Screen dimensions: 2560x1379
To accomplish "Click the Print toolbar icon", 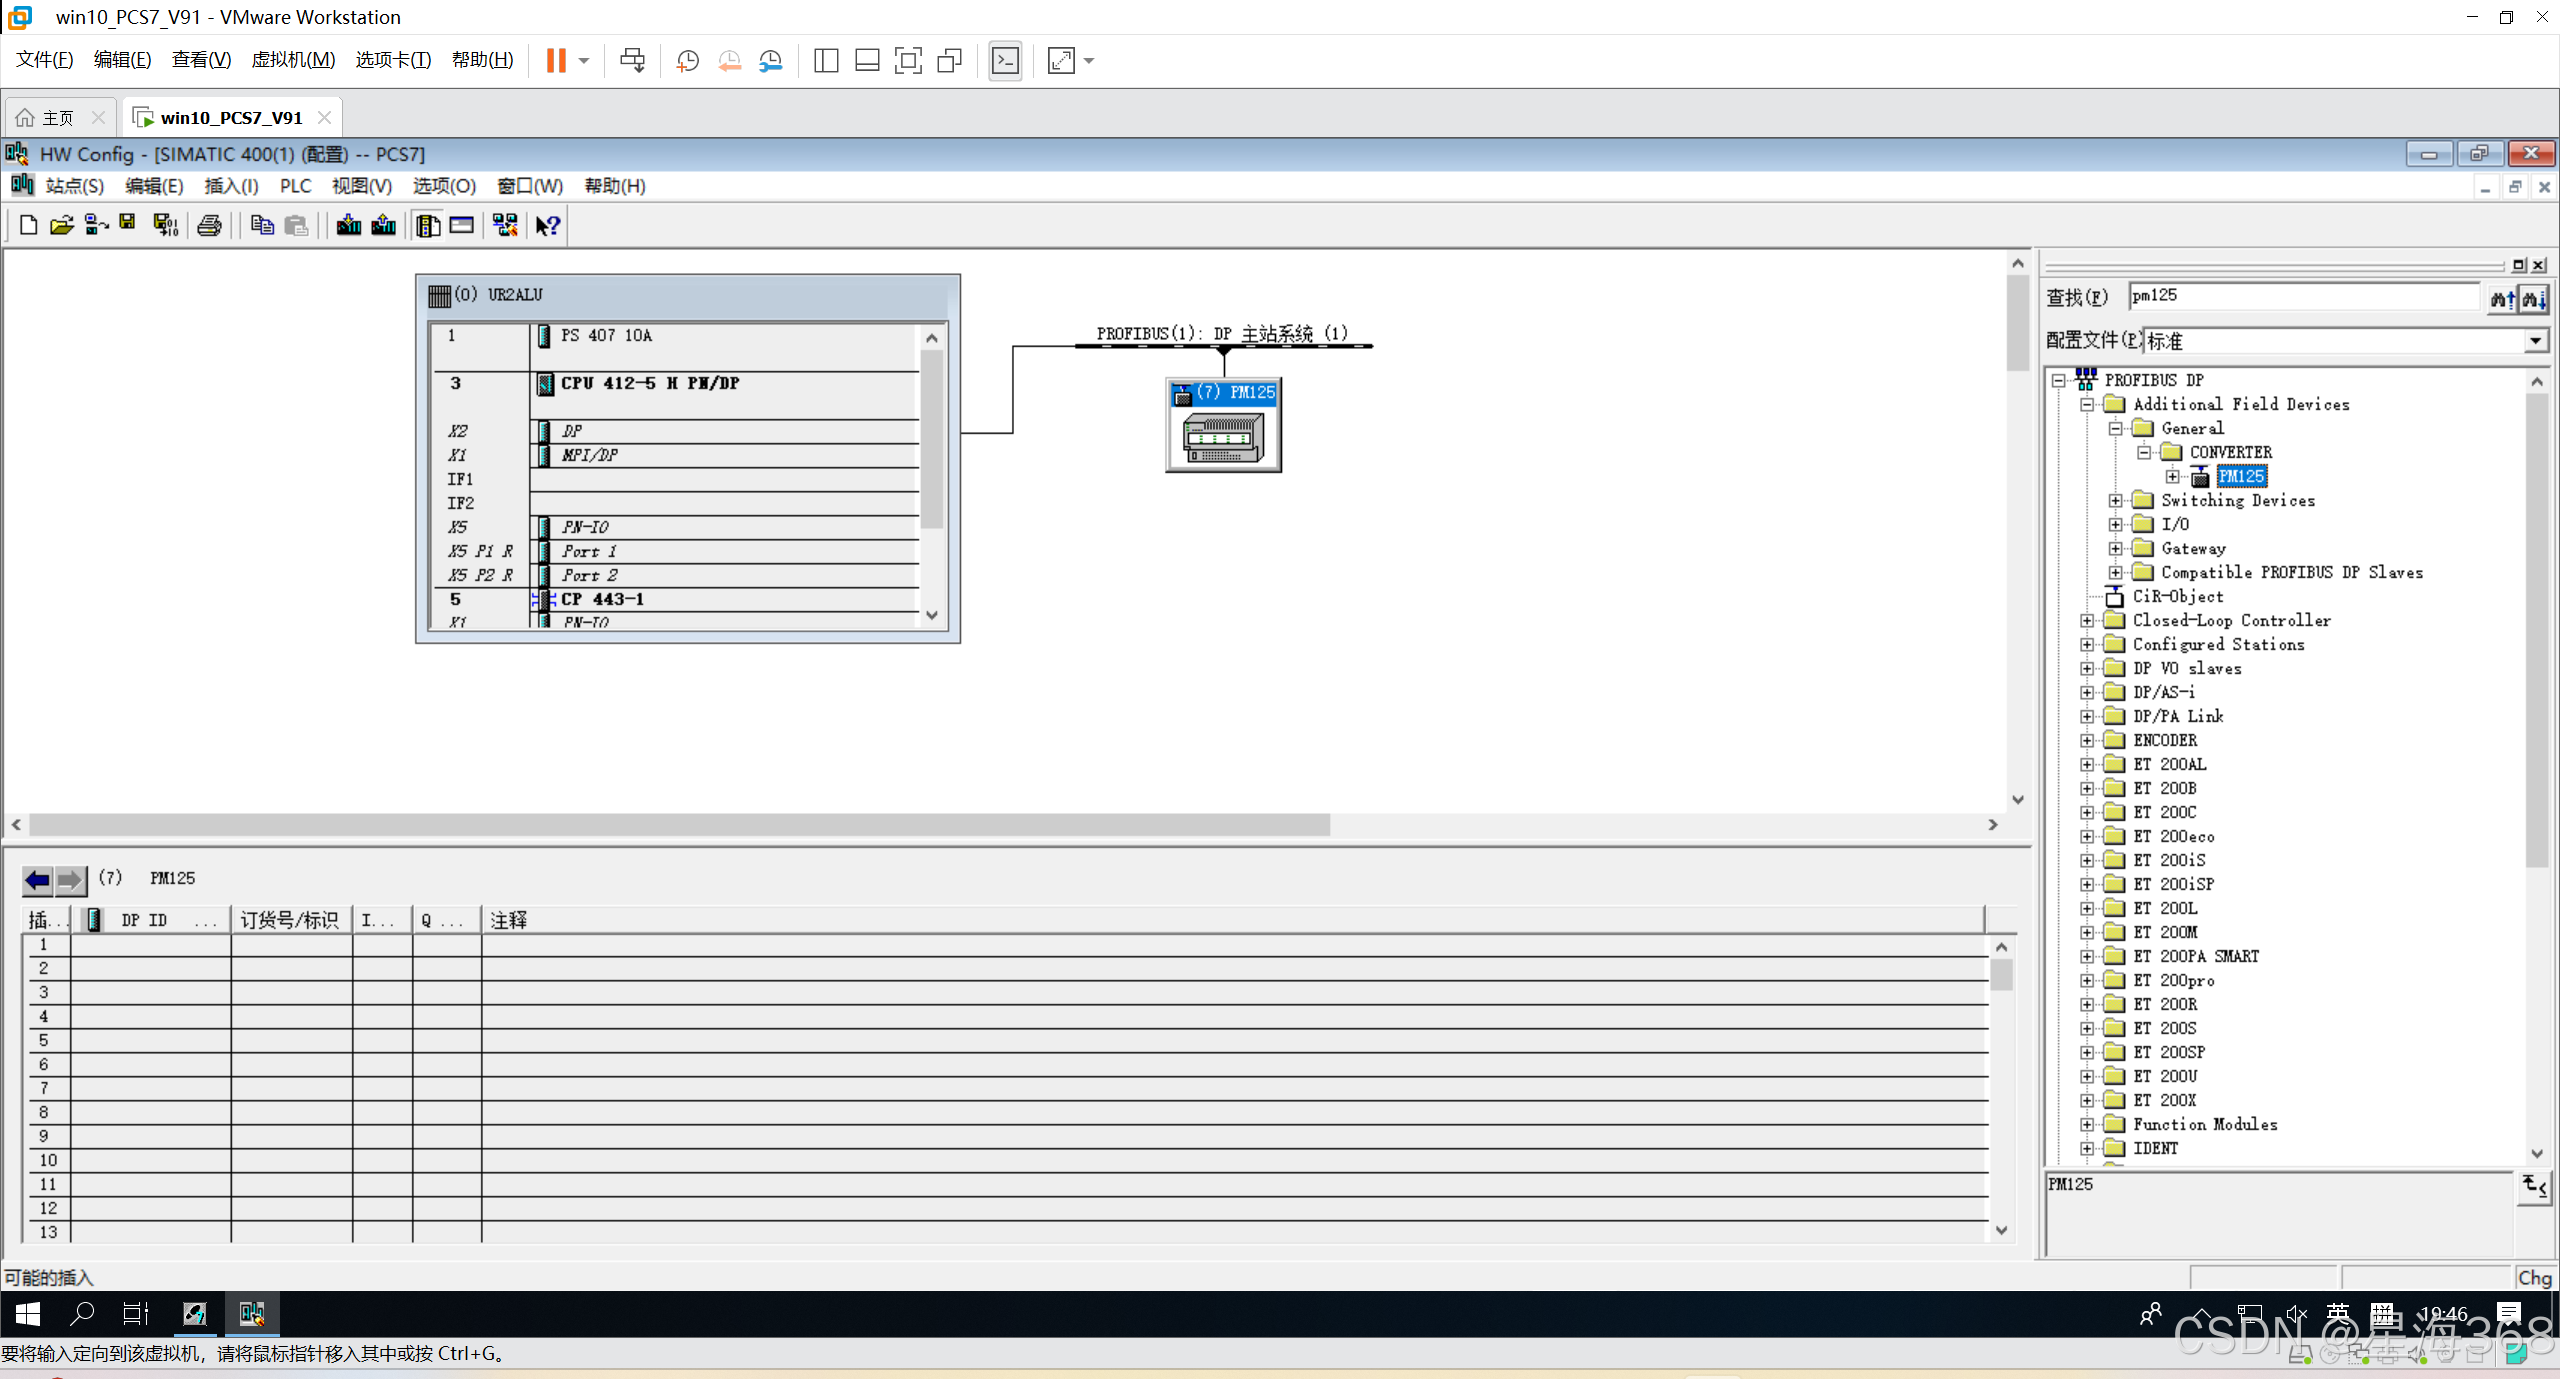I will [x=209, y=225].
